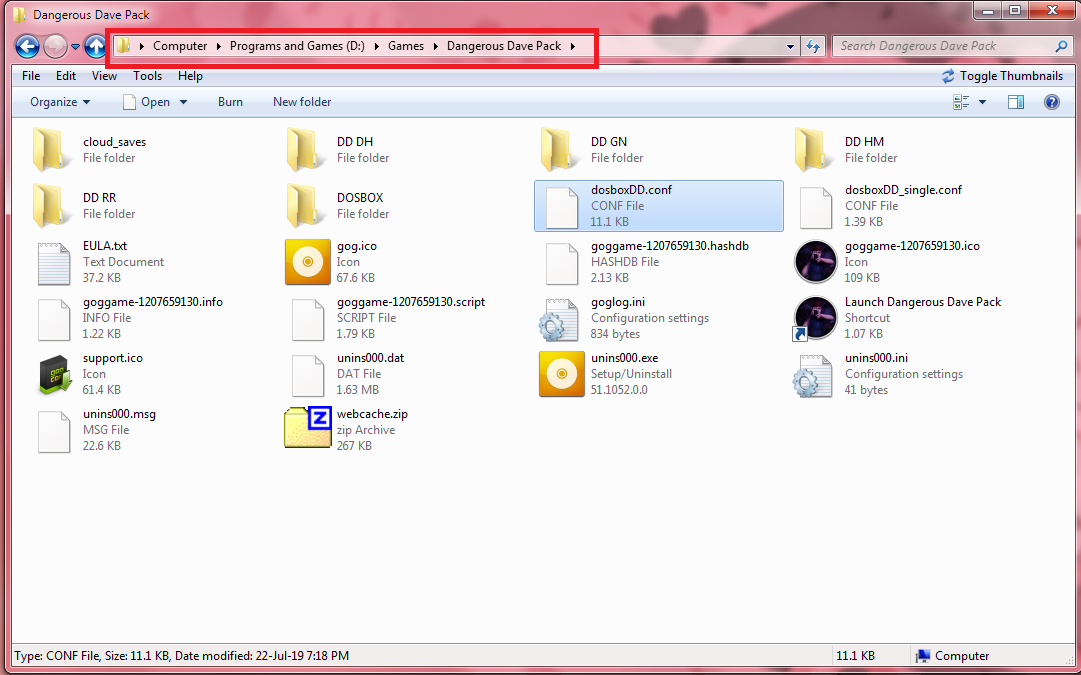This screenshot has height=675, width=1081.
Task: Select the DD DH folder icon
Action: click(305, 150)
